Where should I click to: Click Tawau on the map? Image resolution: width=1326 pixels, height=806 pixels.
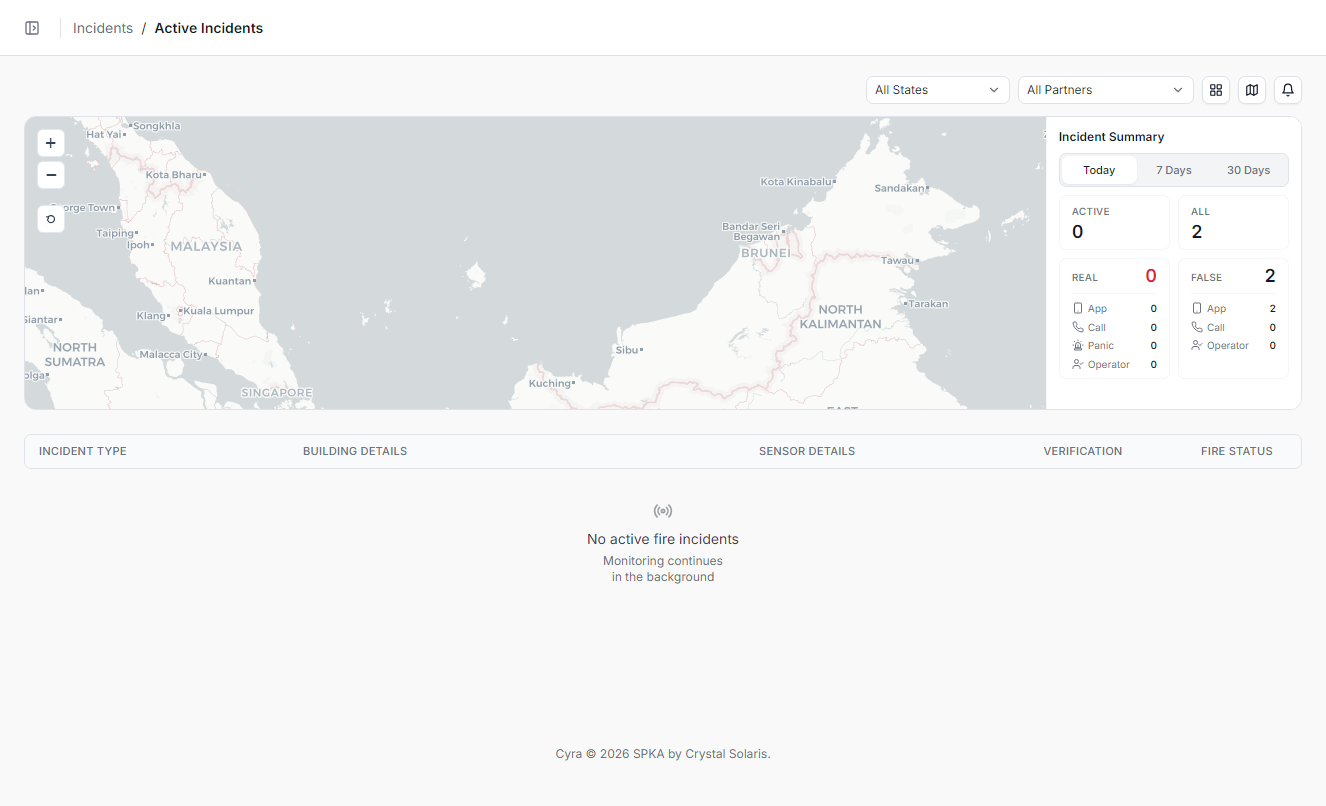click(898, 260)
